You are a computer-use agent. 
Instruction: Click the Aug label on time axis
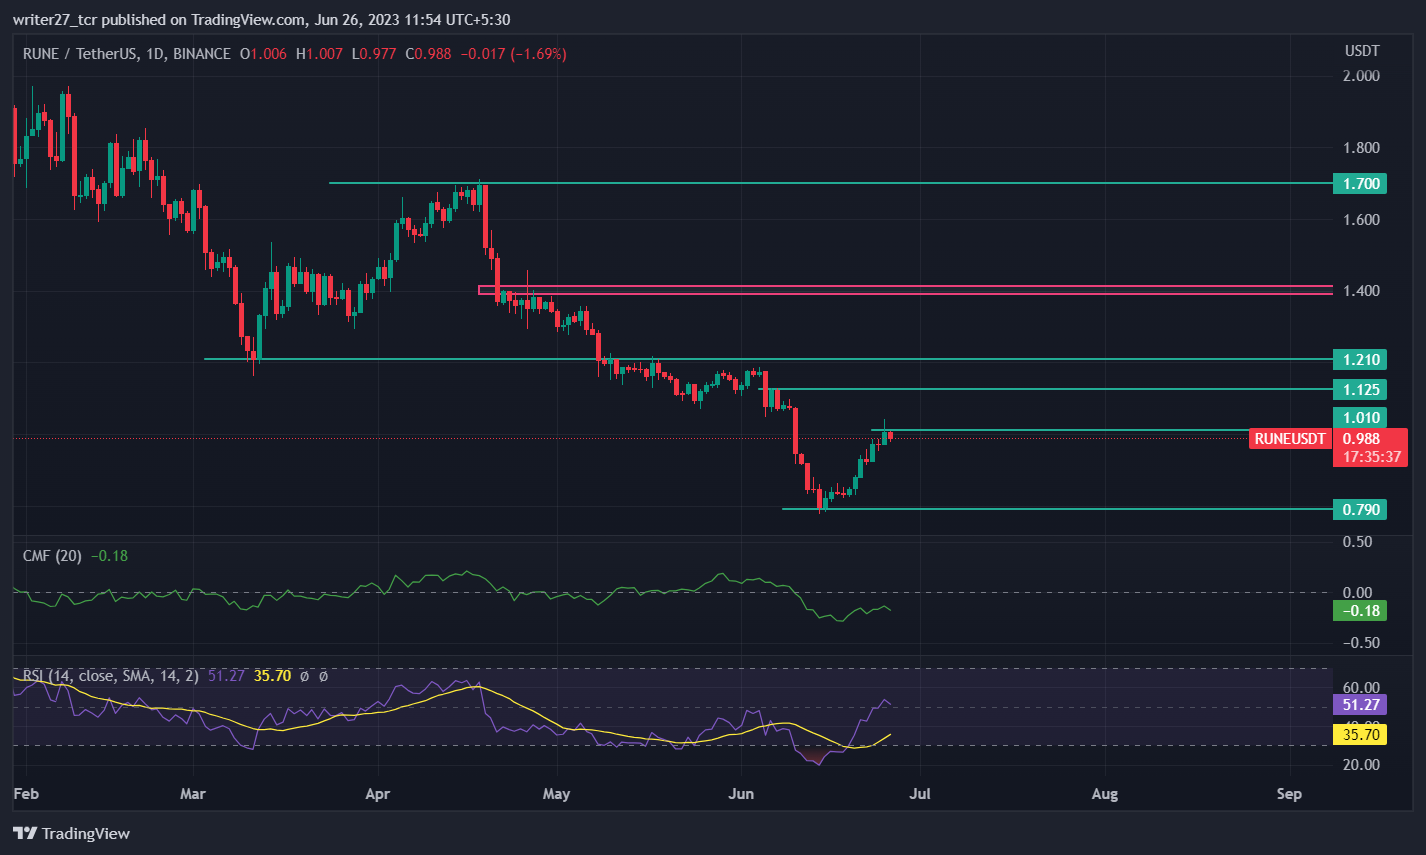(x=1105, y=794)
